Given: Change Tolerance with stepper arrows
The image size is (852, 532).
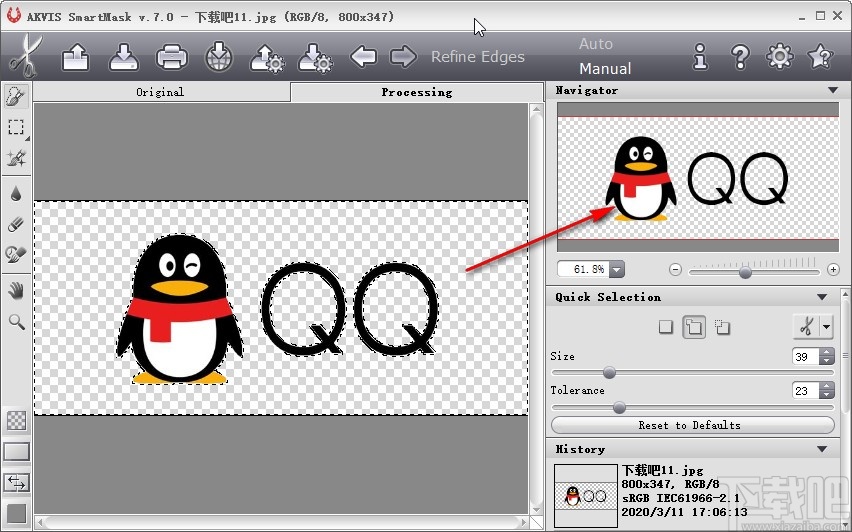Looking at the screenshot, I should tap(826, 390).
